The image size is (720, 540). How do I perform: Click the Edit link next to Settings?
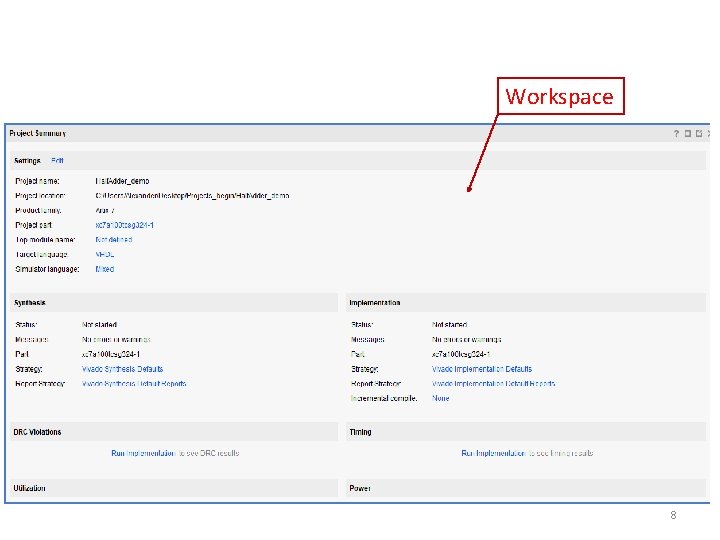57,161
